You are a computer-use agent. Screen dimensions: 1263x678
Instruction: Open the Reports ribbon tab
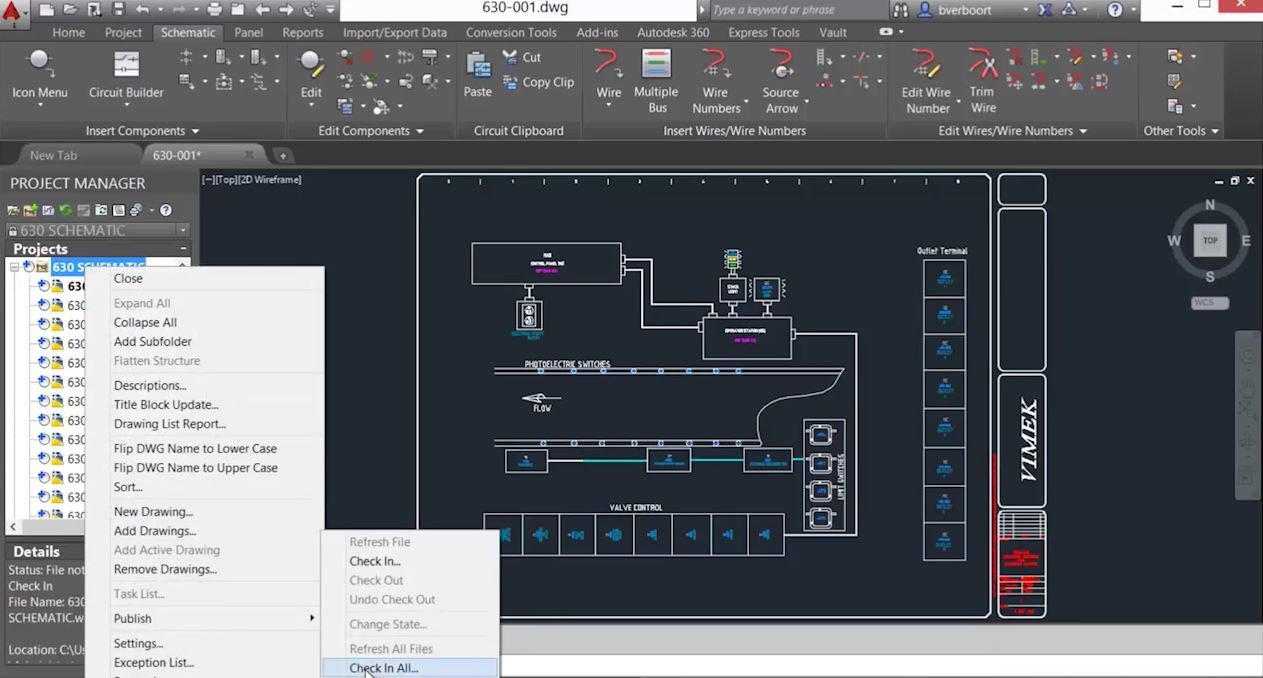(x=302, y=32)
